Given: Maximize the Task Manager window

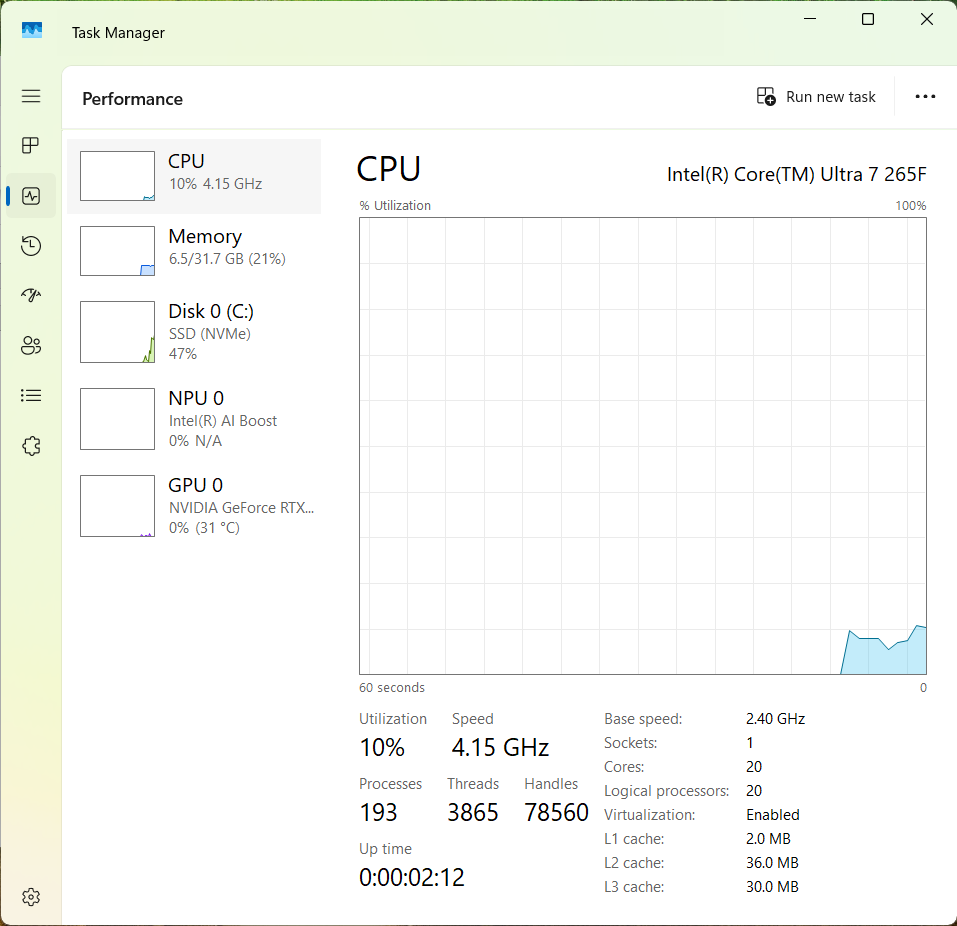Looking at the screenshot, I should pos(867,20).
